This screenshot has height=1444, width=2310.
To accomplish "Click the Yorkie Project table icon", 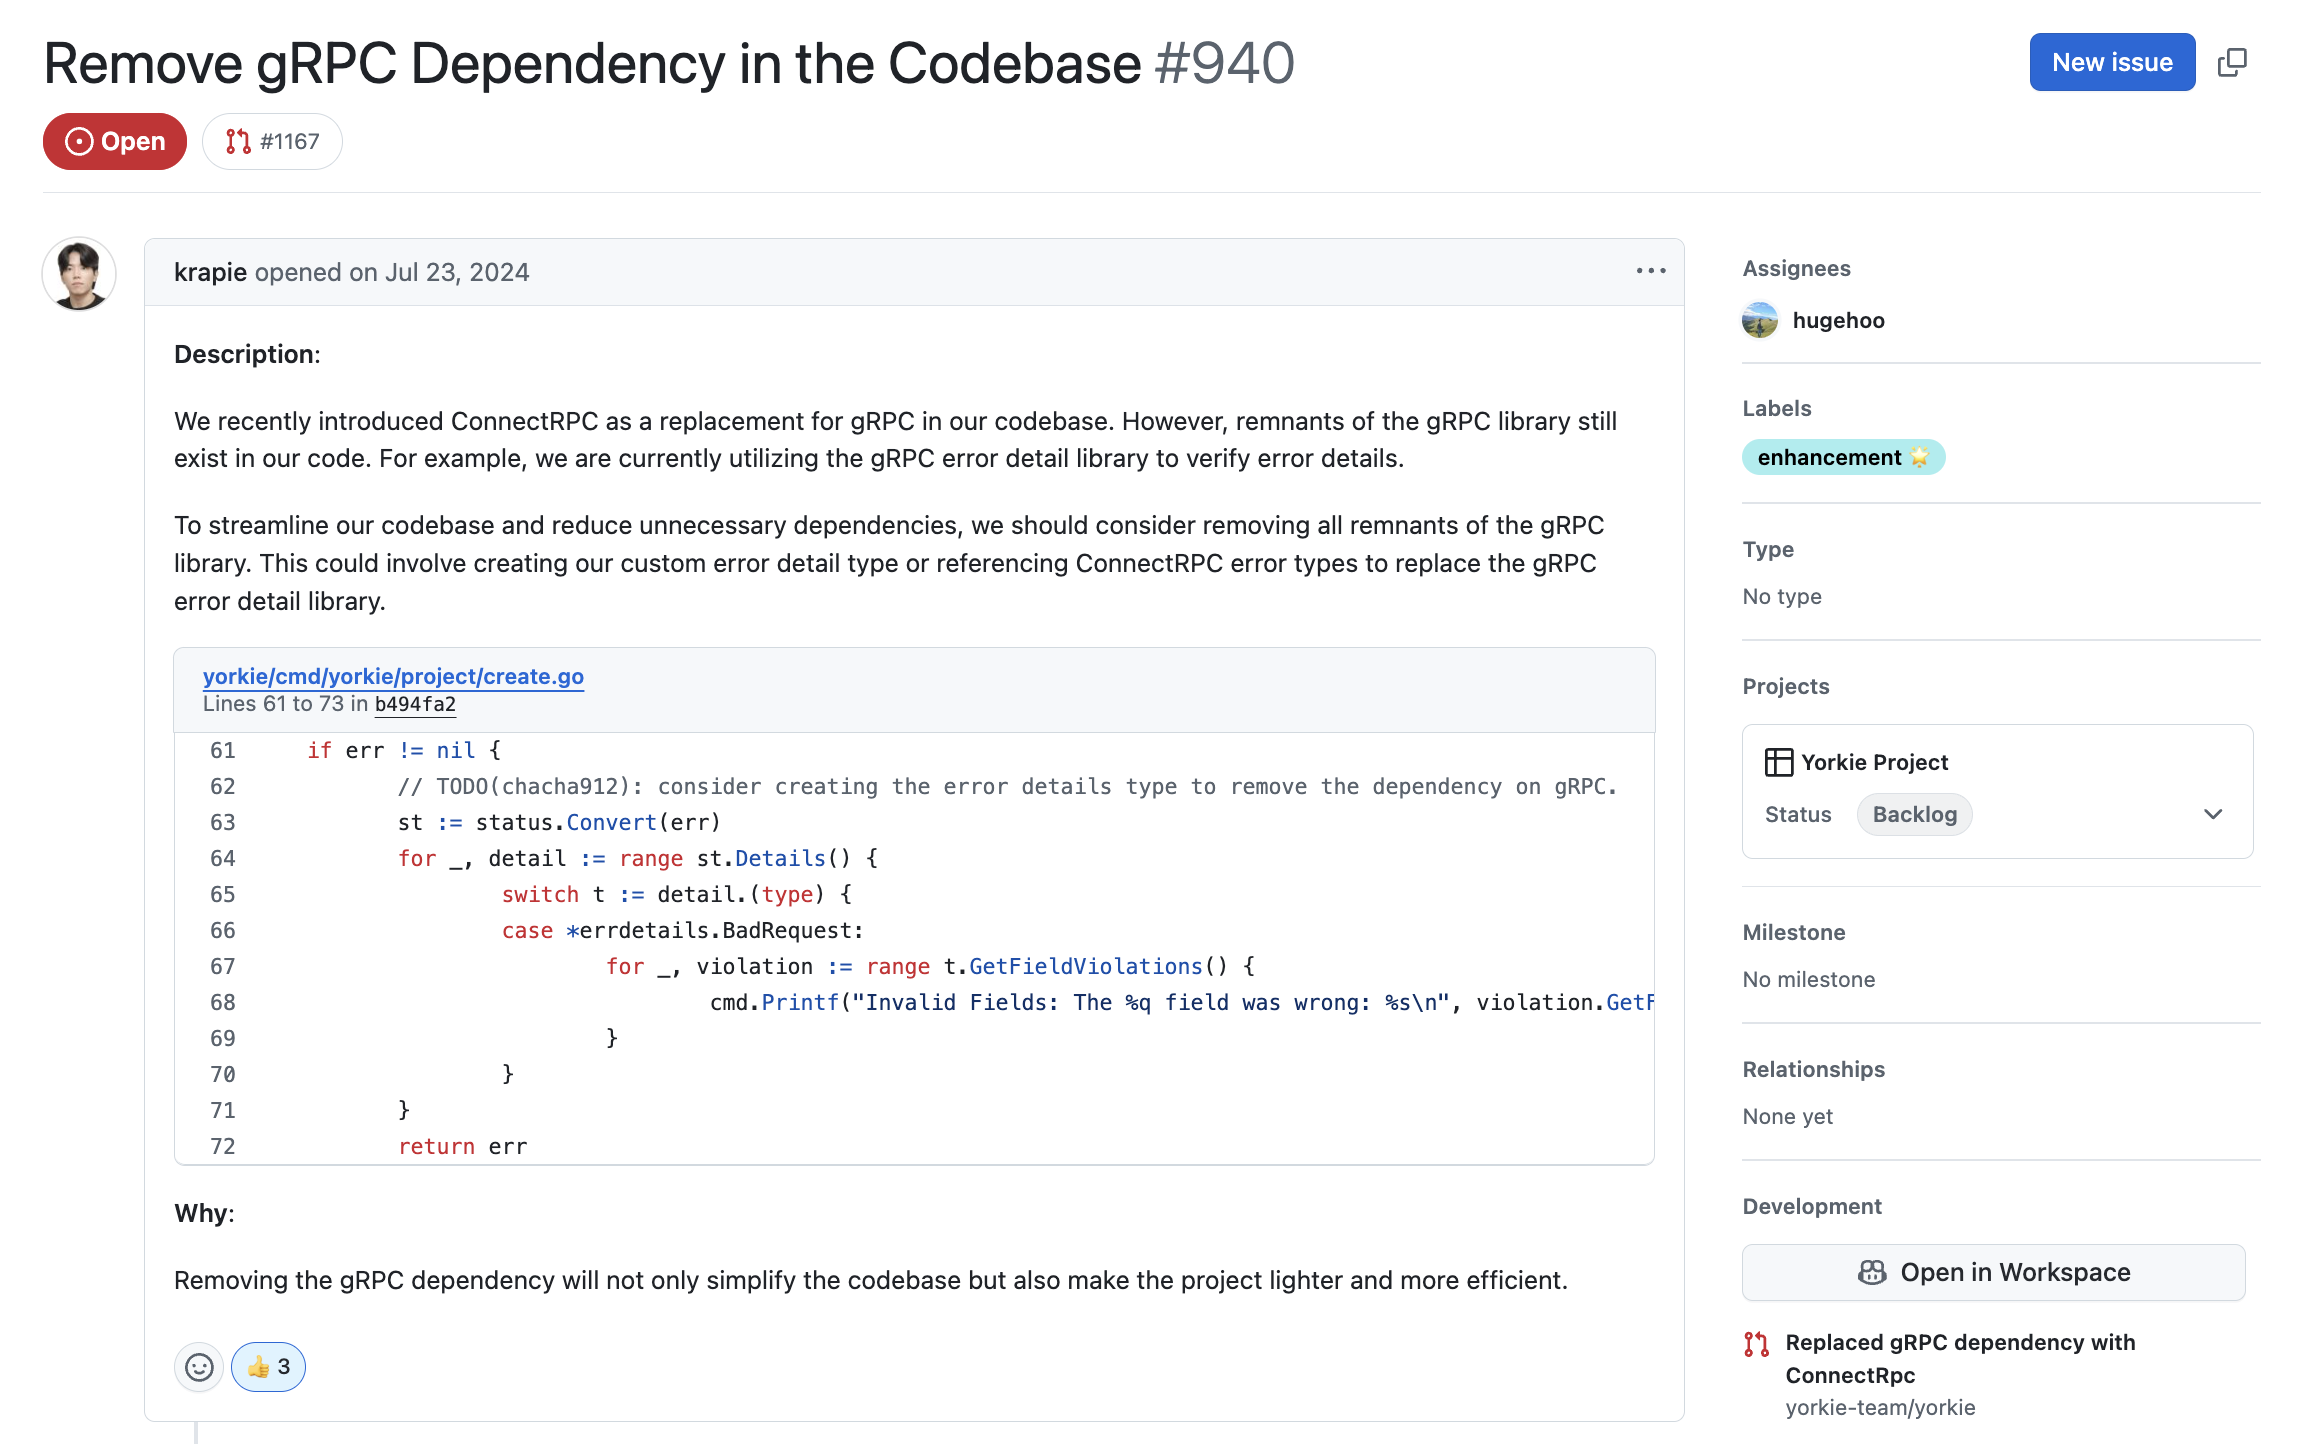I will click(1778, 762).
